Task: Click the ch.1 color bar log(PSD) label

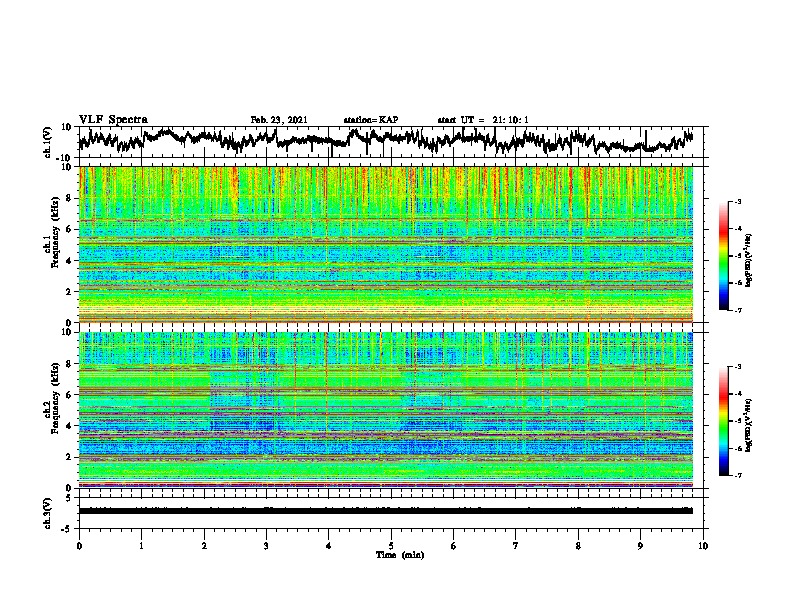Action: point(749,260)
